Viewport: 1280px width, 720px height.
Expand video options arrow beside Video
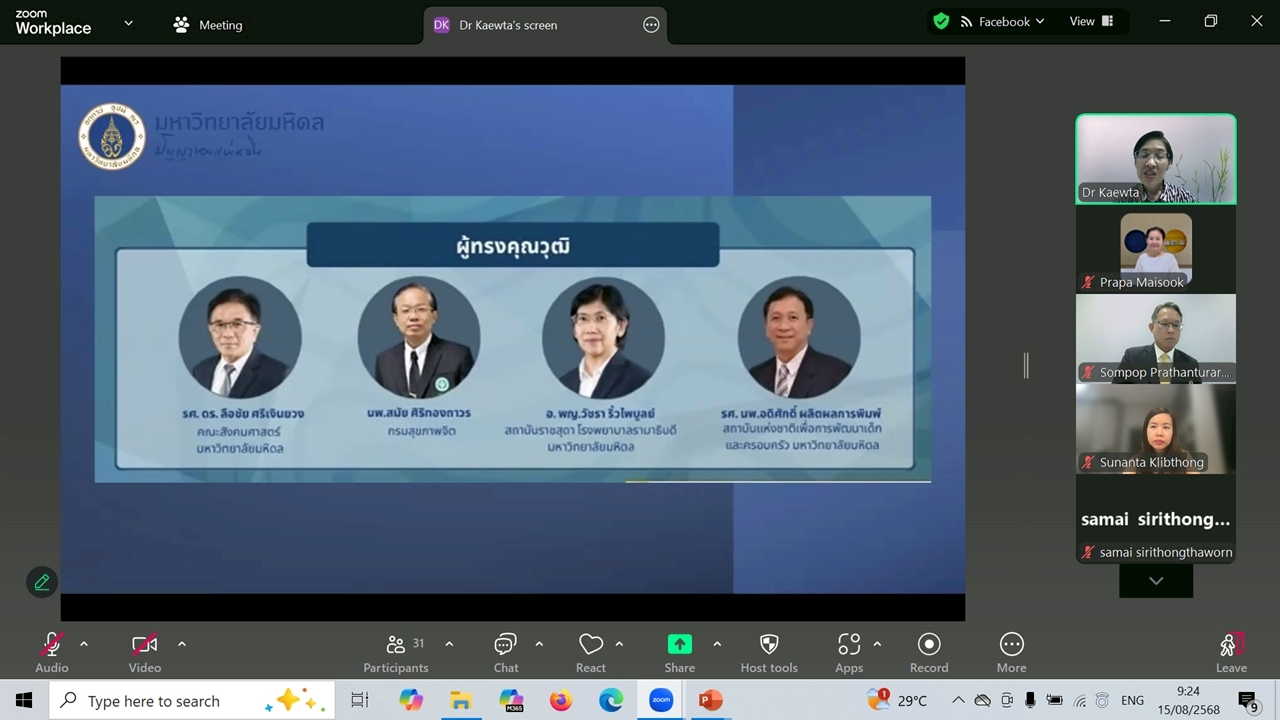(x=181, y=644)
